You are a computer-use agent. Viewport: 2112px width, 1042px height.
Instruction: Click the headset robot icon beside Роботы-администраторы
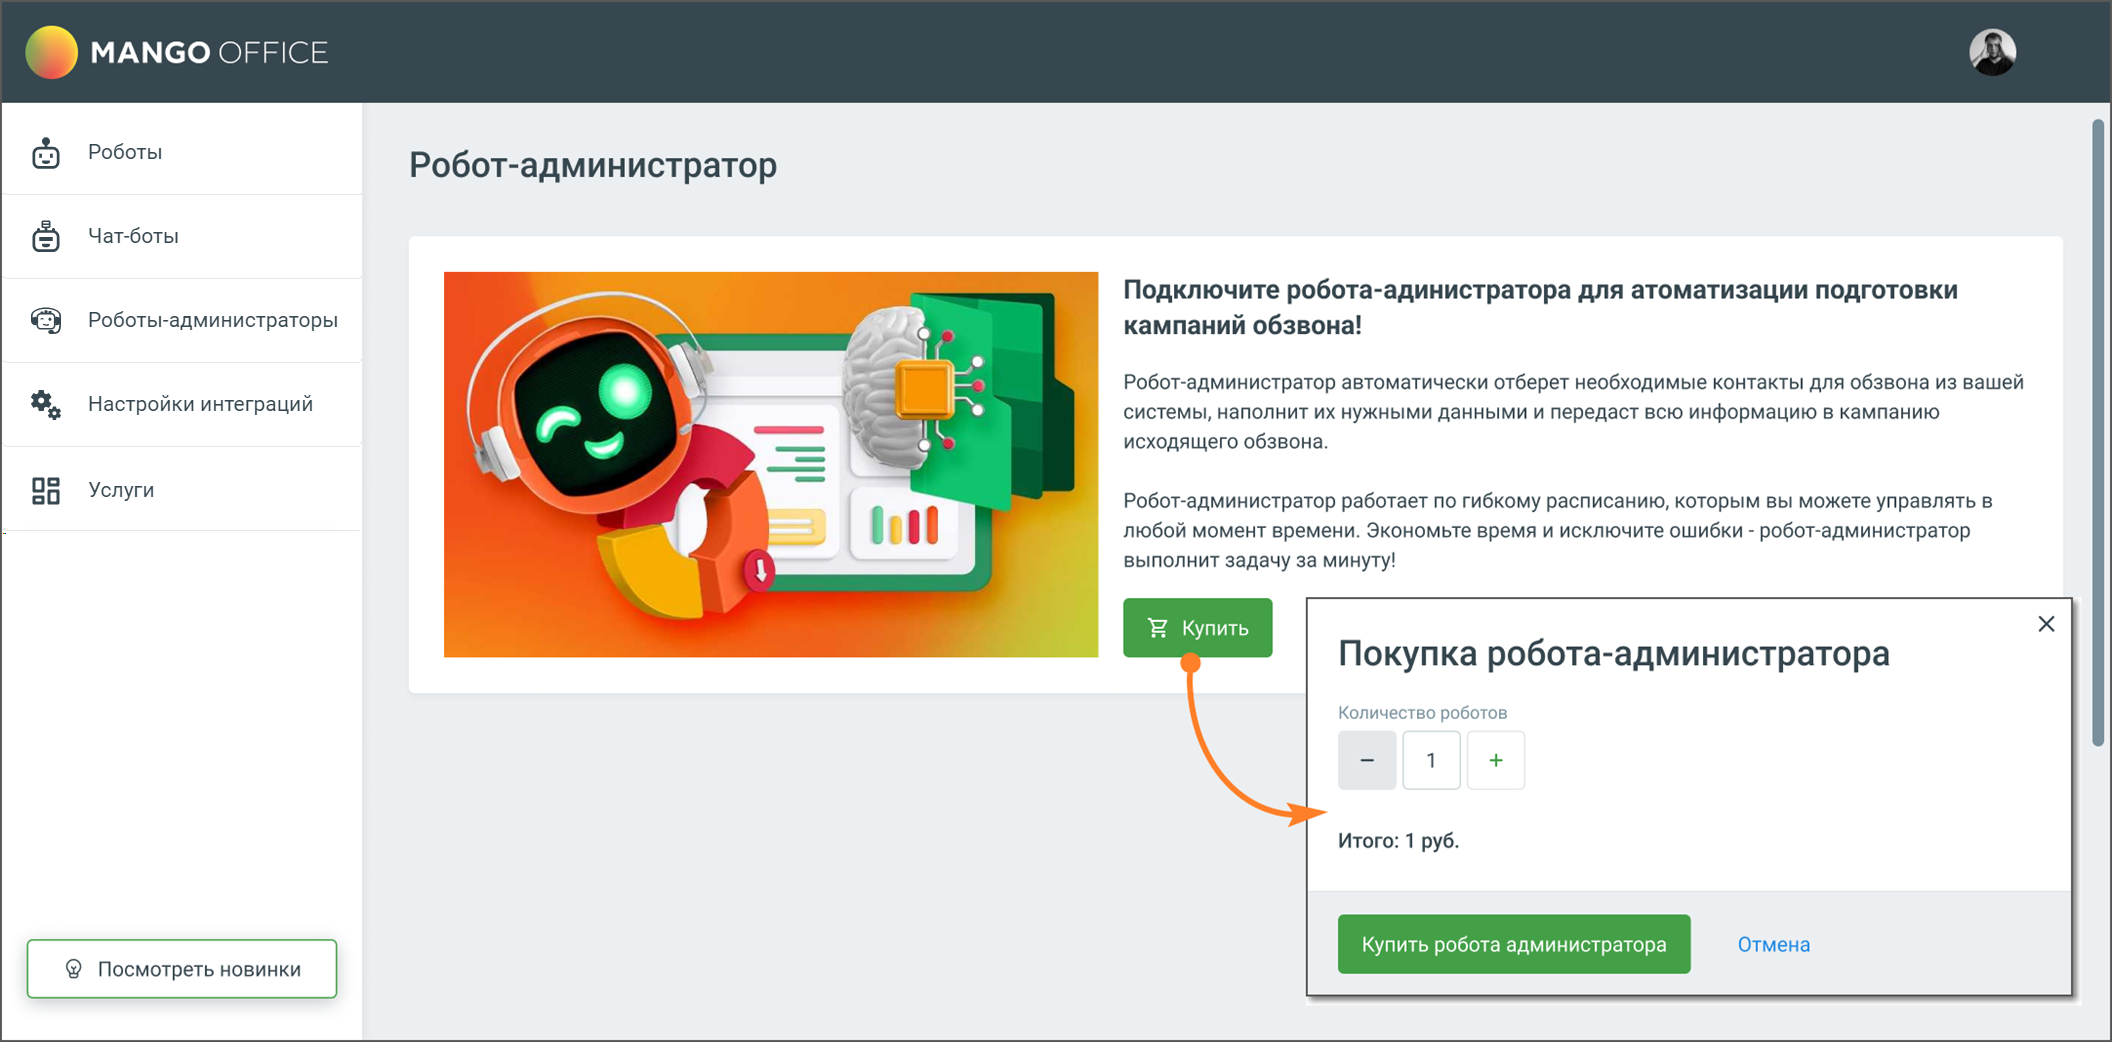point(46,320)
